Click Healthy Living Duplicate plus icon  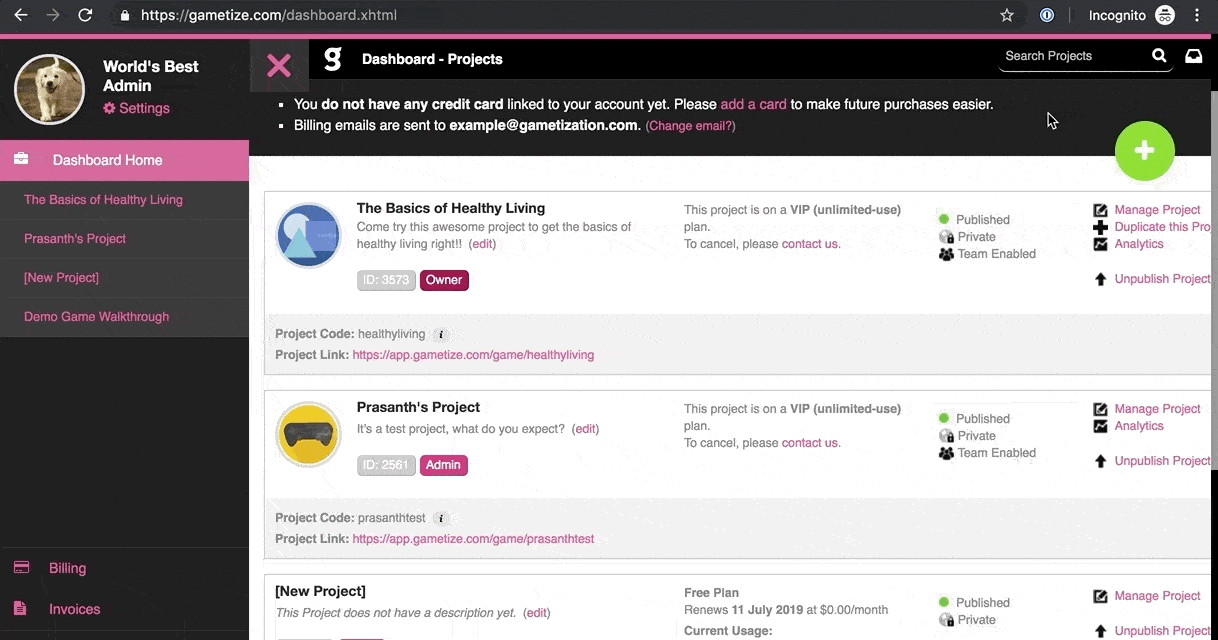(x=1100, y=227)
